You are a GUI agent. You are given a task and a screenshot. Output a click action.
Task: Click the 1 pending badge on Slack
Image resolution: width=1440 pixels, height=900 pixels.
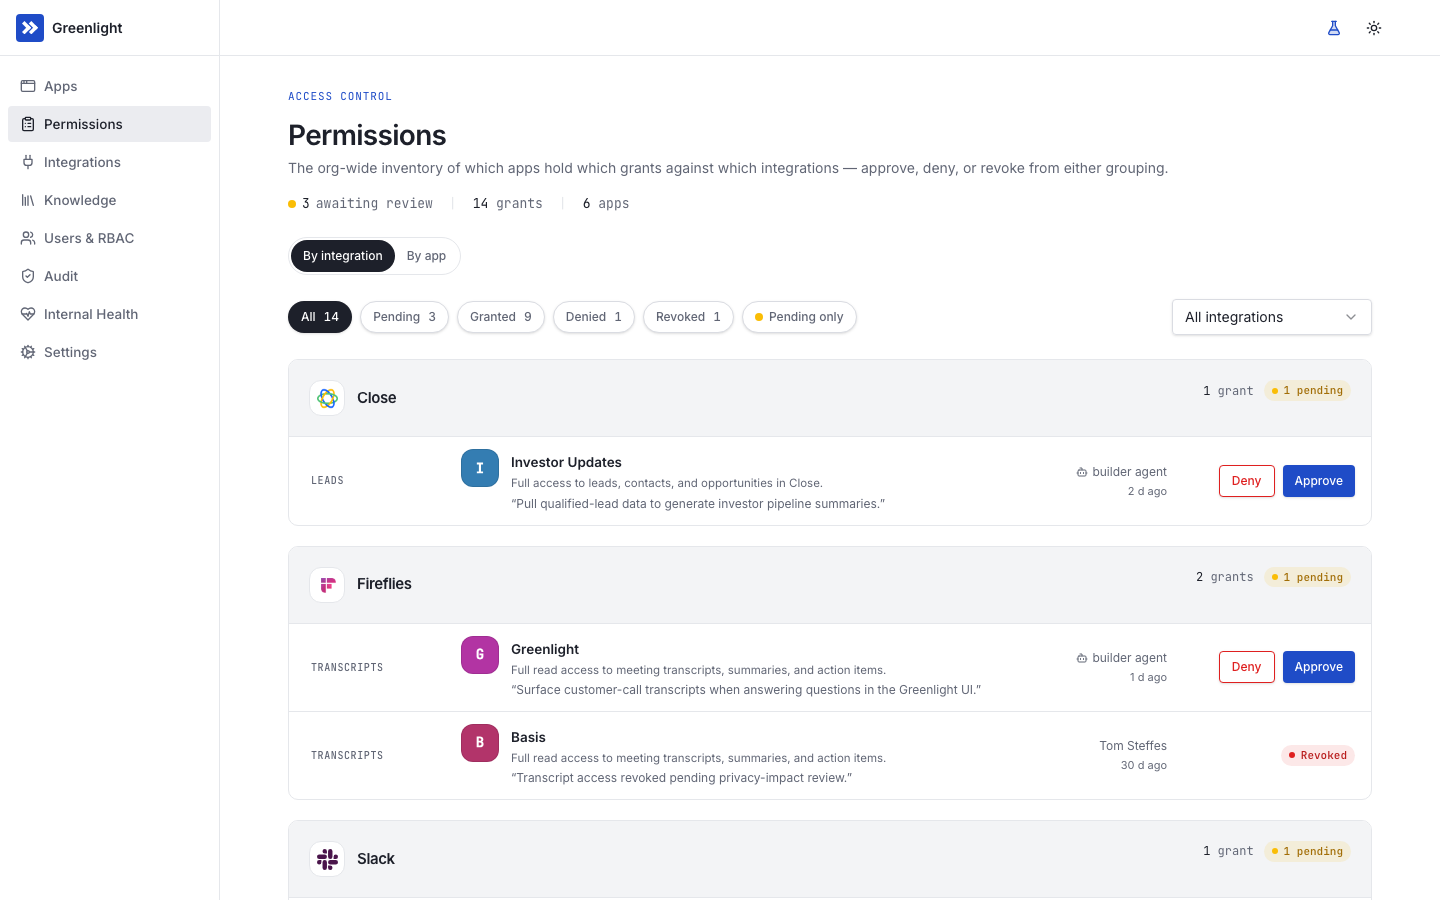tap(1307, 851)
